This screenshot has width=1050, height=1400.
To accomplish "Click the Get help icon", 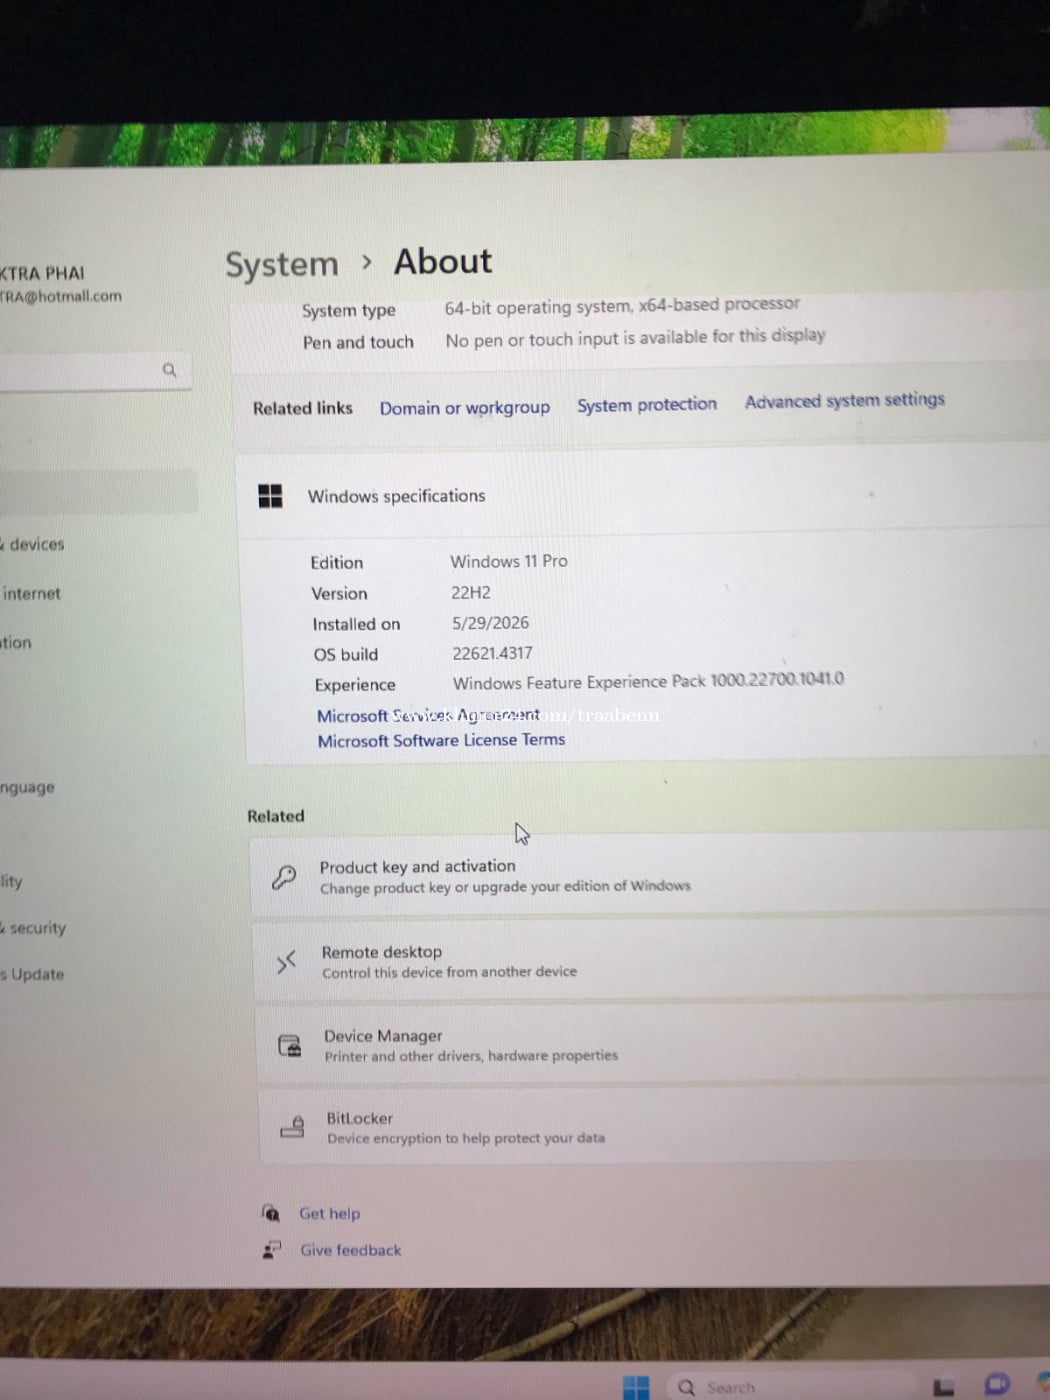I will point(270,1213).
